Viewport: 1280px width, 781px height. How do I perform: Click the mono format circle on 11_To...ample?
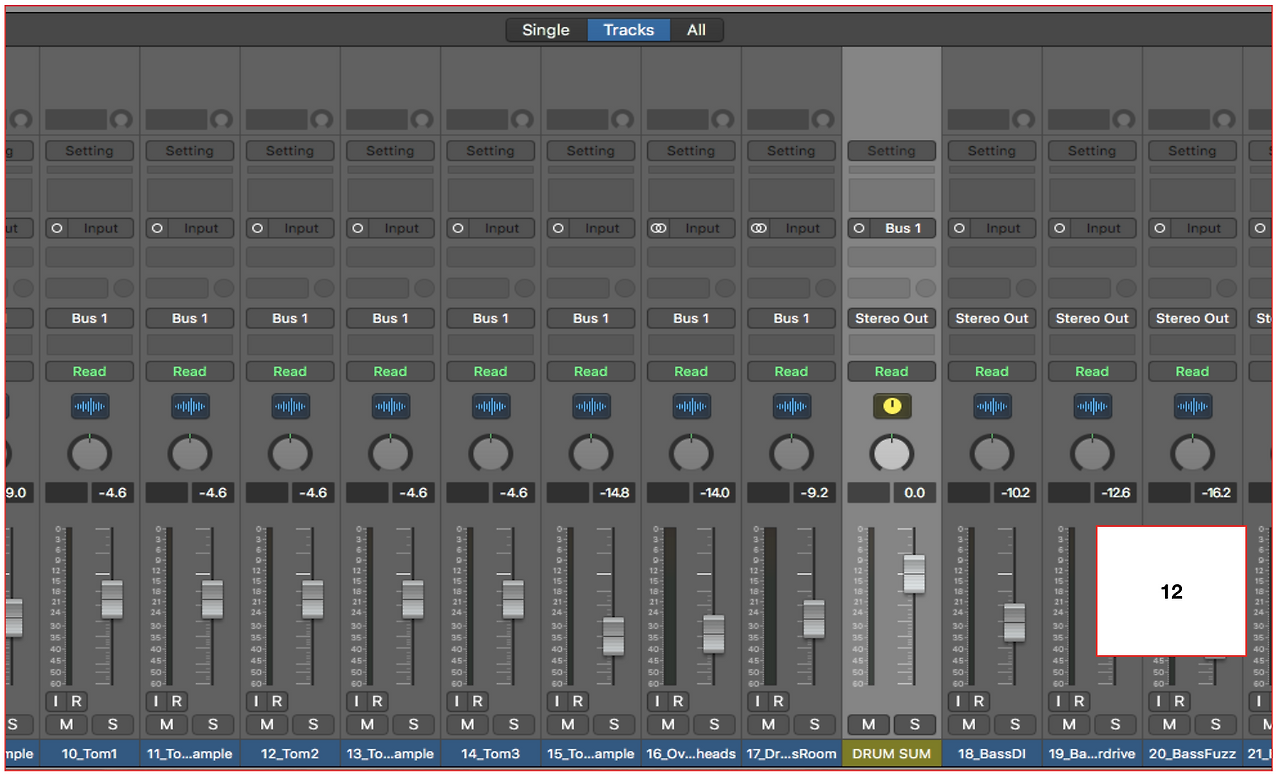click(x=157, y=228)
